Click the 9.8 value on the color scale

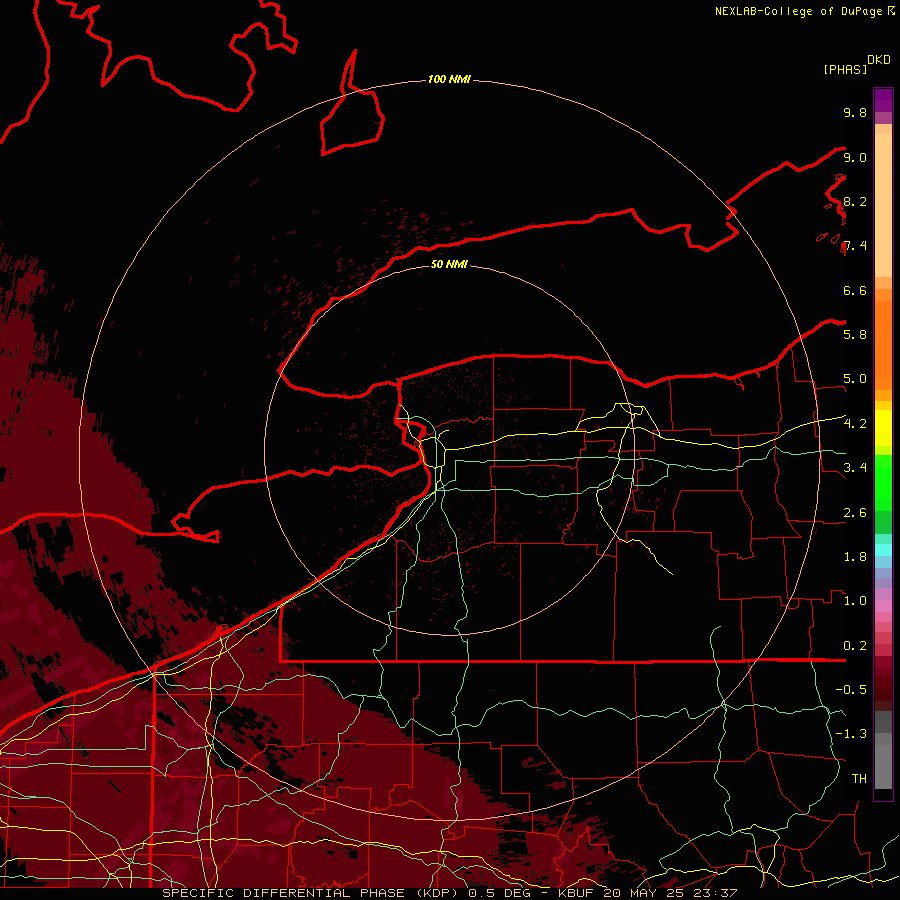(855, 112)
